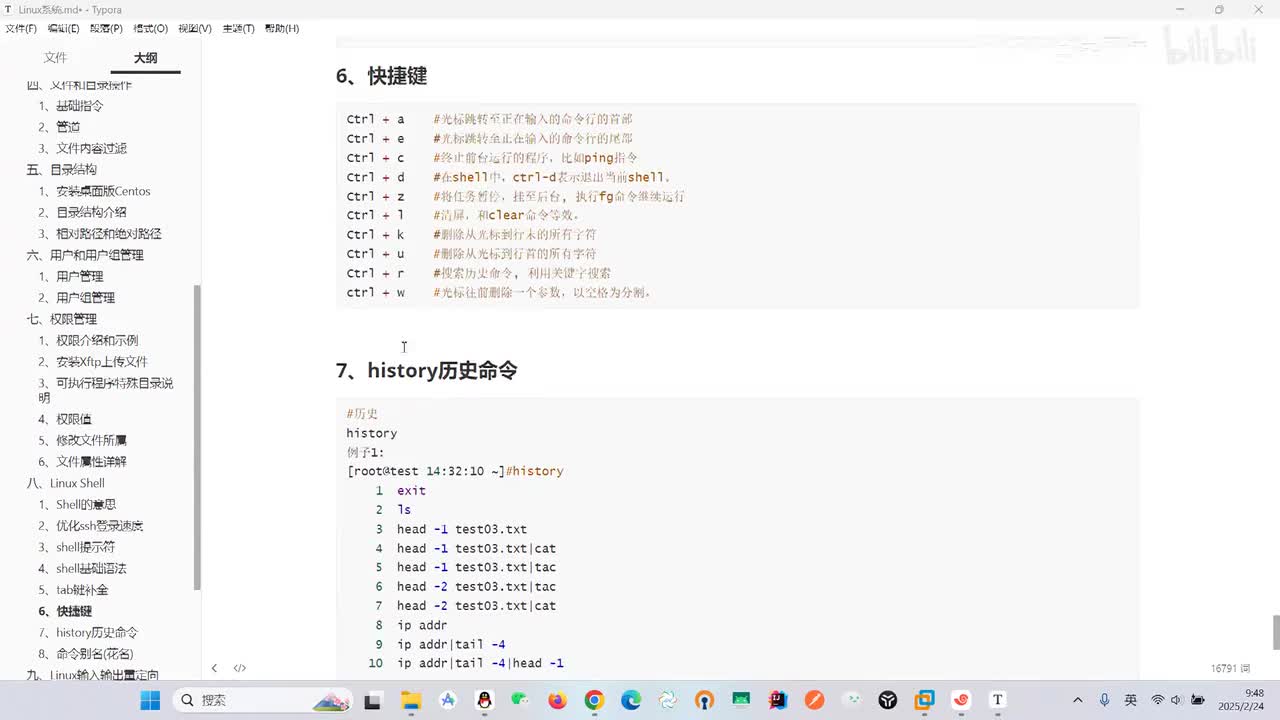Open the 帮助(H) menu
Image resolution: width=1280 pixels, height=720 pixels.
coord(281,28)
